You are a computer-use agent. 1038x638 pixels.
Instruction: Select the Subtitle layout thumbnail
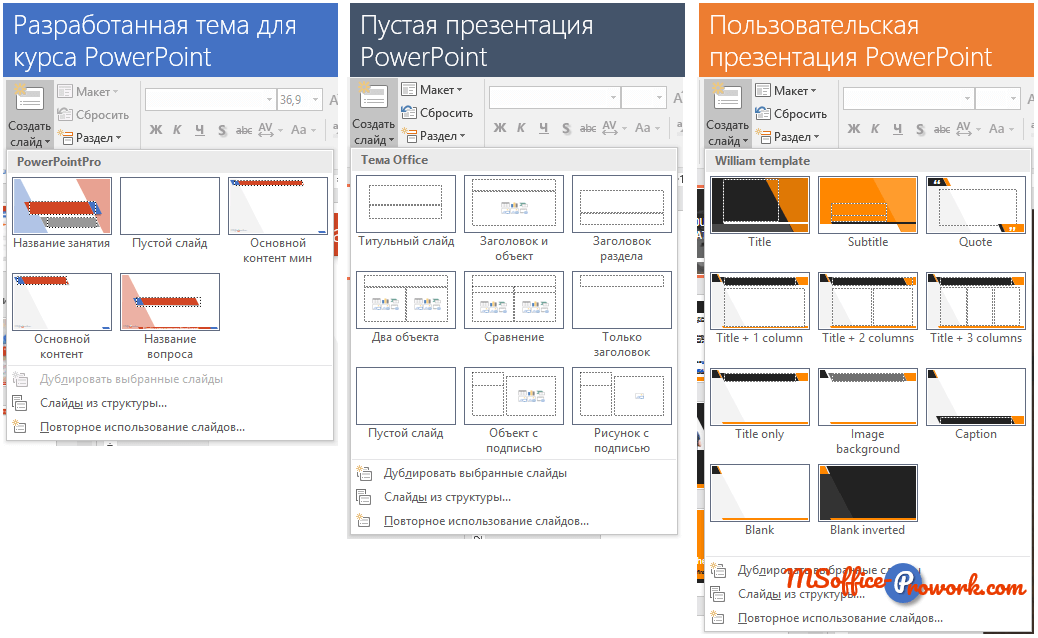pyautogui.click(x=868, y=205)
